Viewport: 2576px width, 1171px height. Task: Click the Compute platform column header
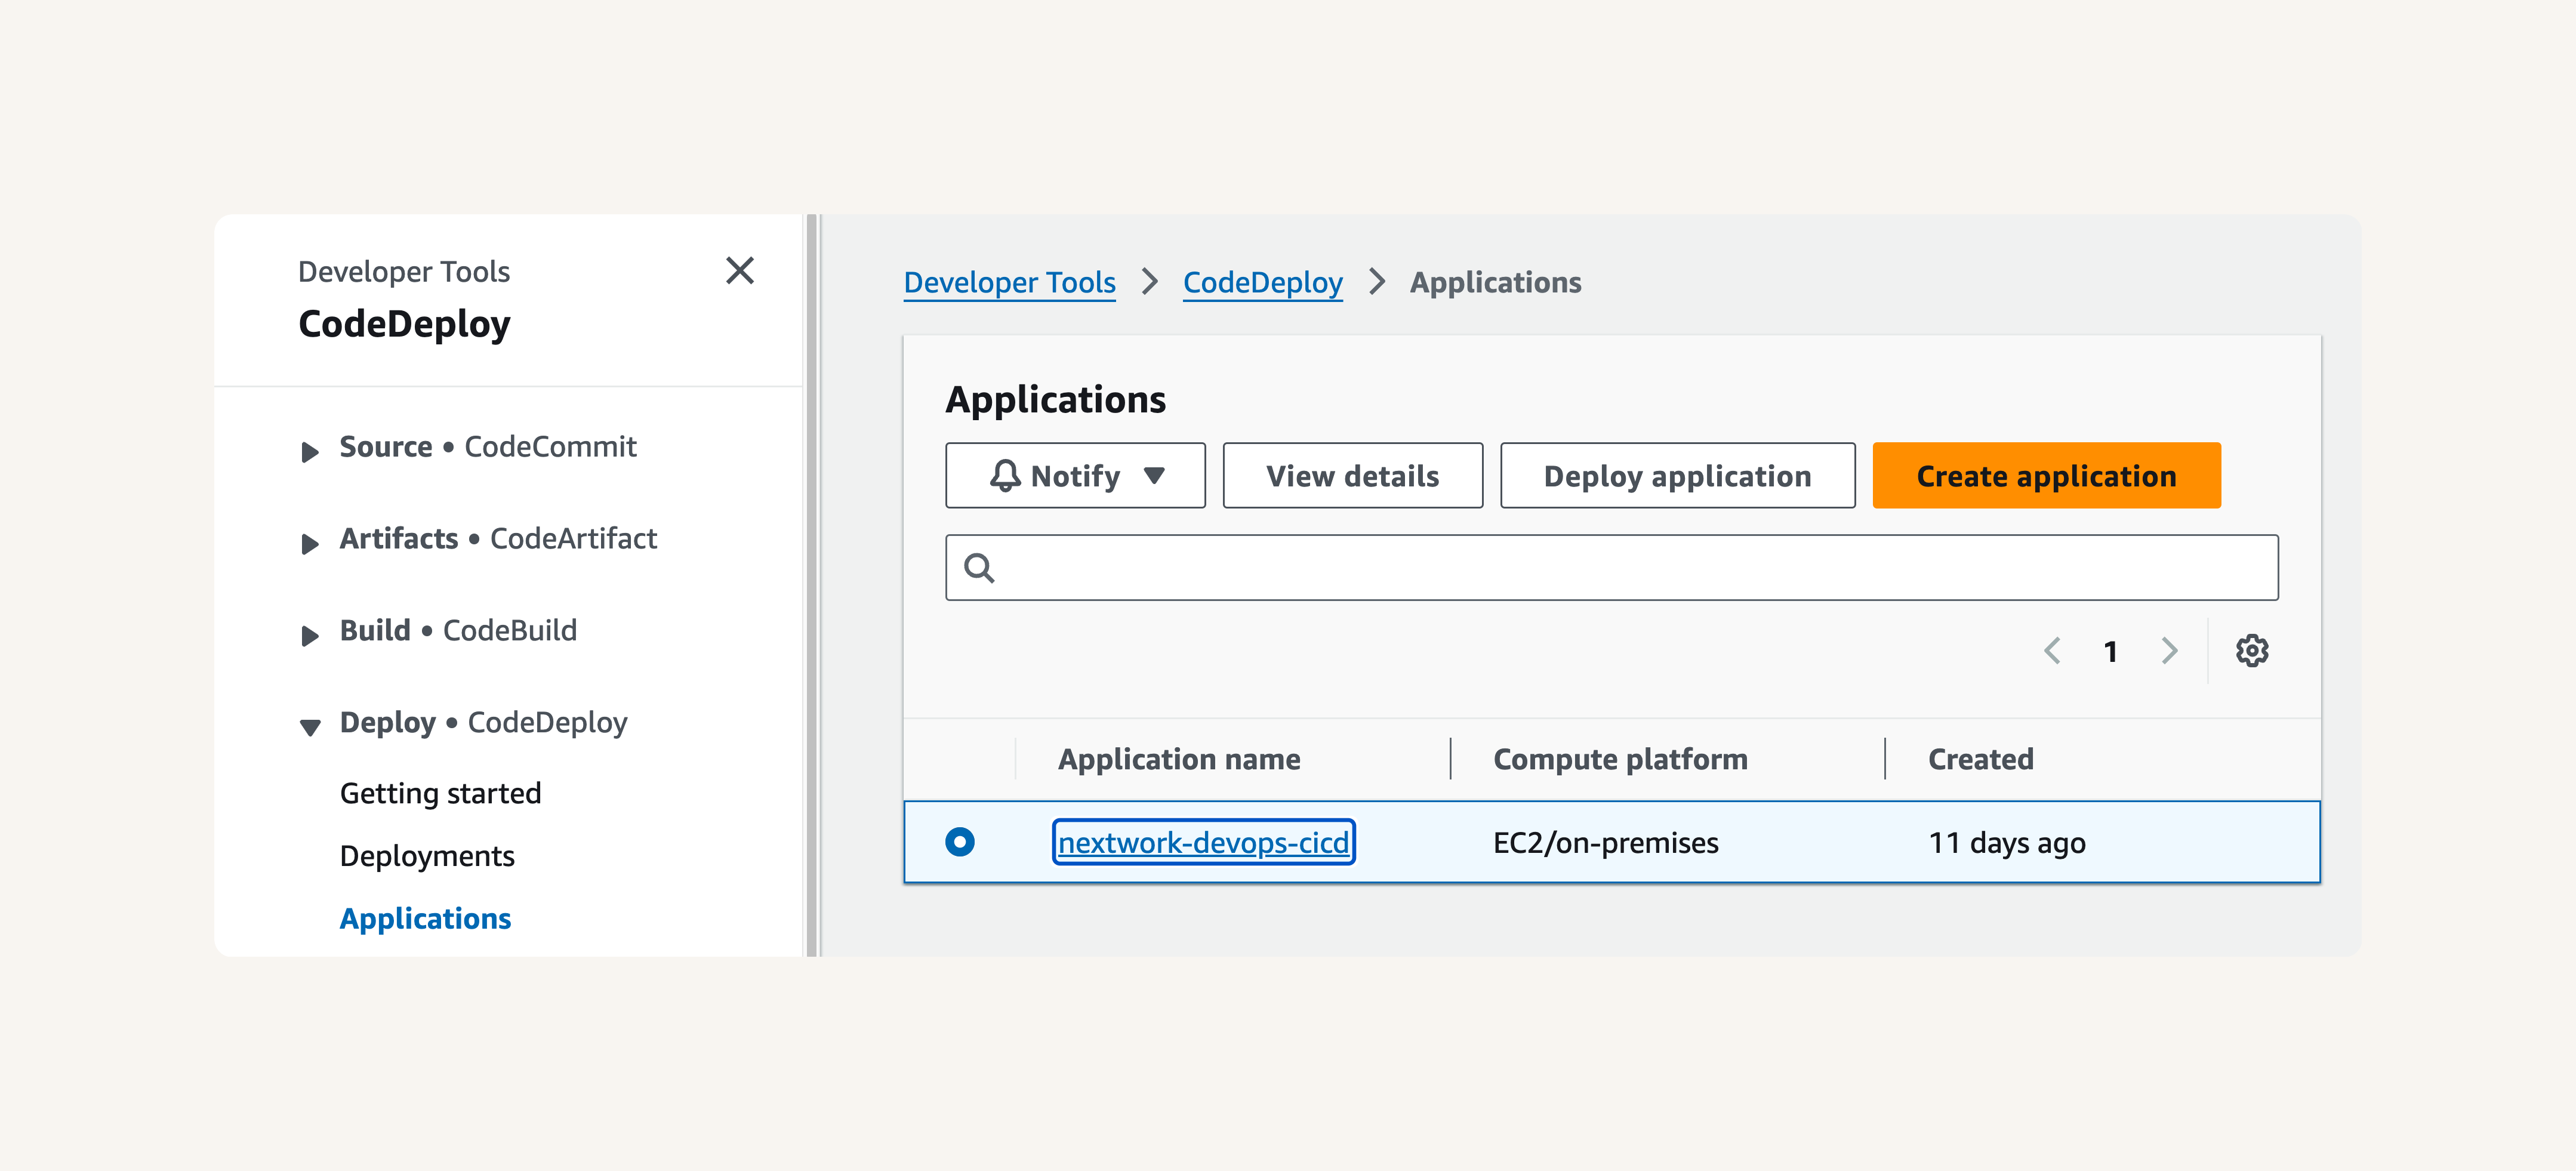pos(1620,759)
